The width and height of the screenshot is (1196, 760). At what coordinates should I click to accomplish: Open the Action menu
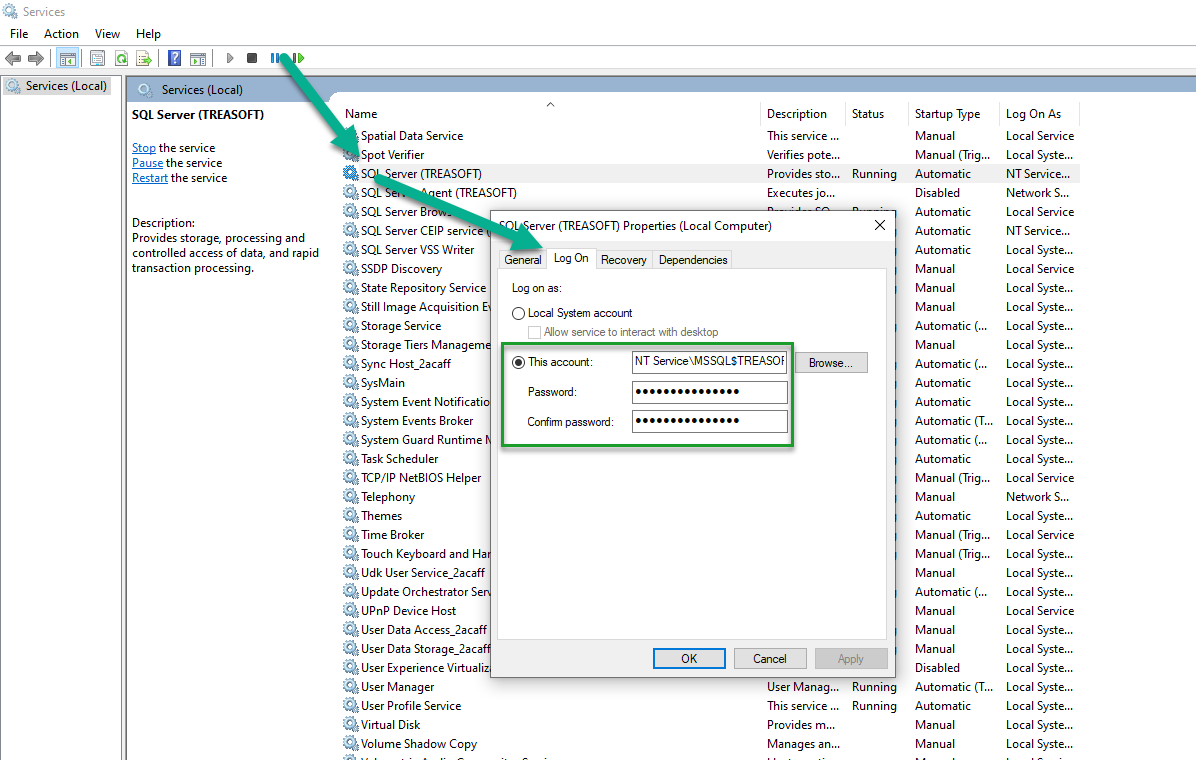(61, 34)
